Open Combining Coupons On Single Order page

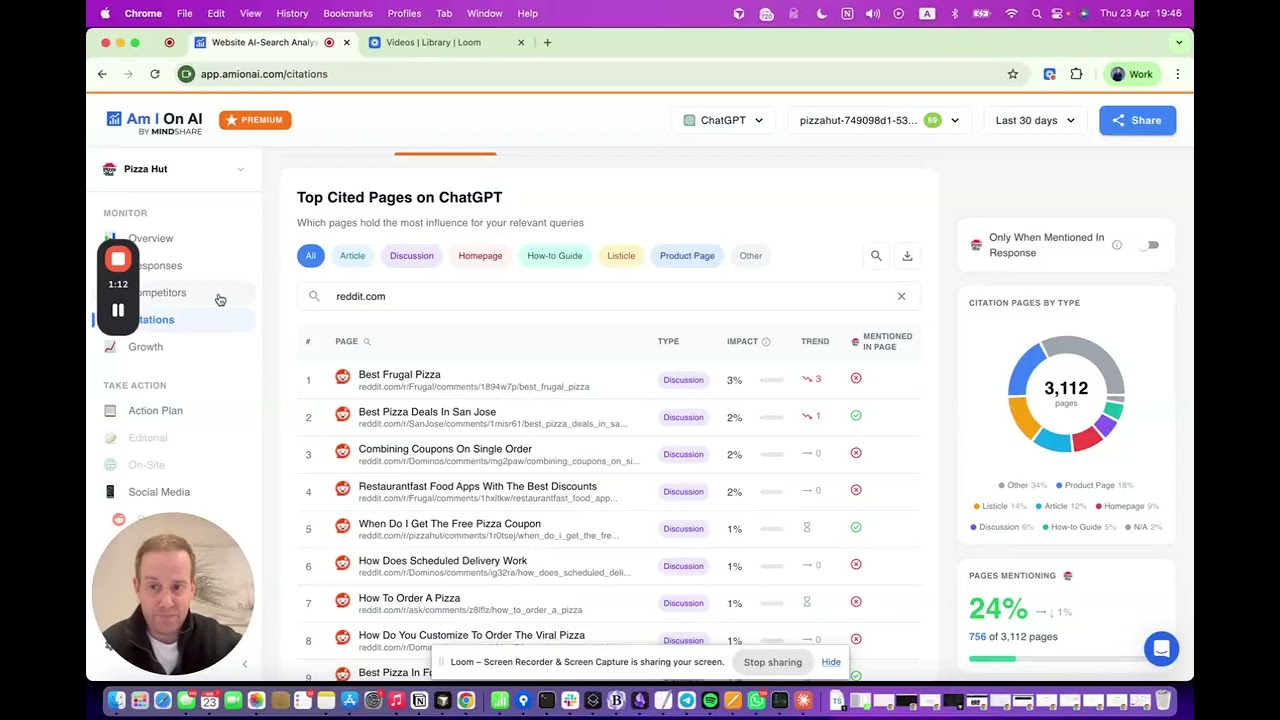pos(445,449)
